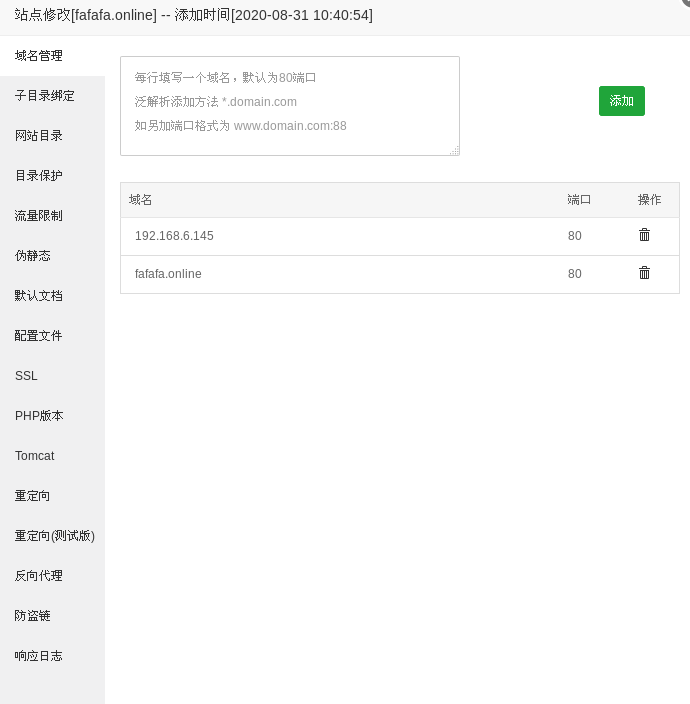The height and width of the screenshot is (704, 690).
Task: Open the 重定向(测试版) tab
Action: [x=52, y=536]
